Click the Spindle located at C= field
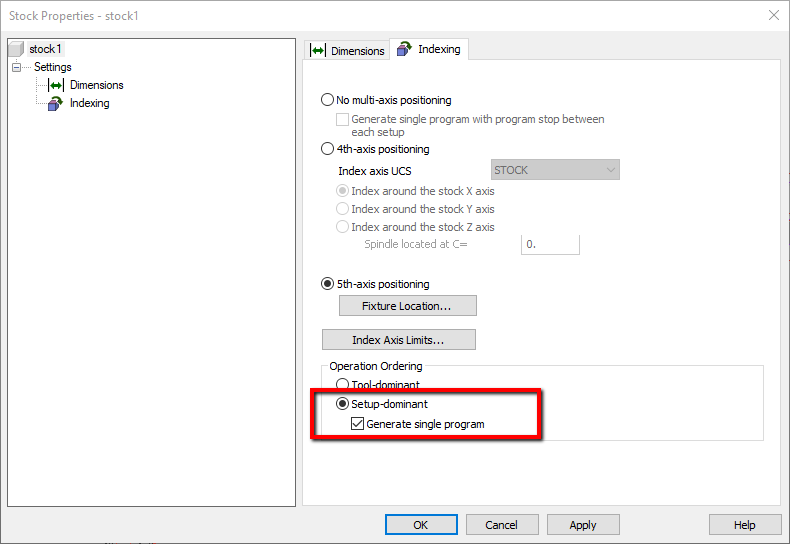Screen dimensions: 790x544 [550, 244]
